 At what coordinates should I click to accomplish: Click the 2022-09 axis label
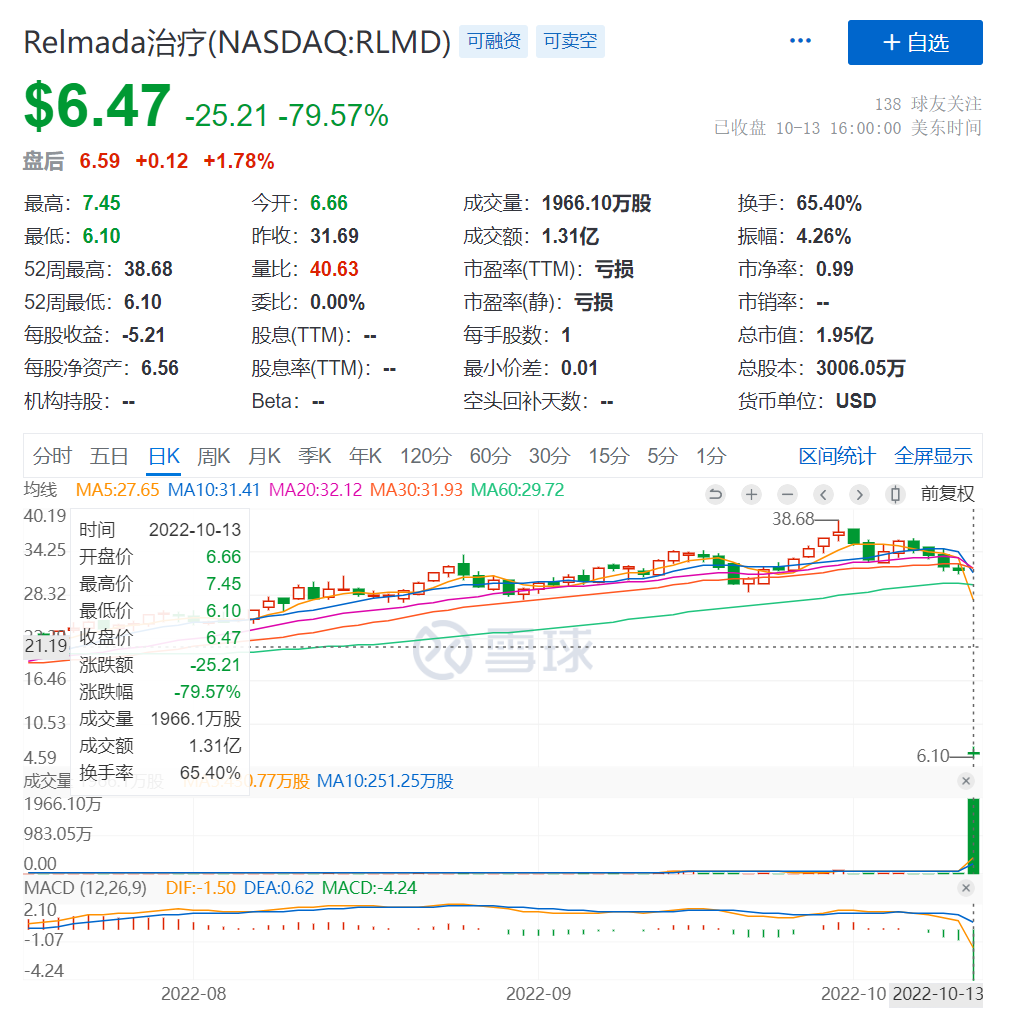(x=538, y=994)
